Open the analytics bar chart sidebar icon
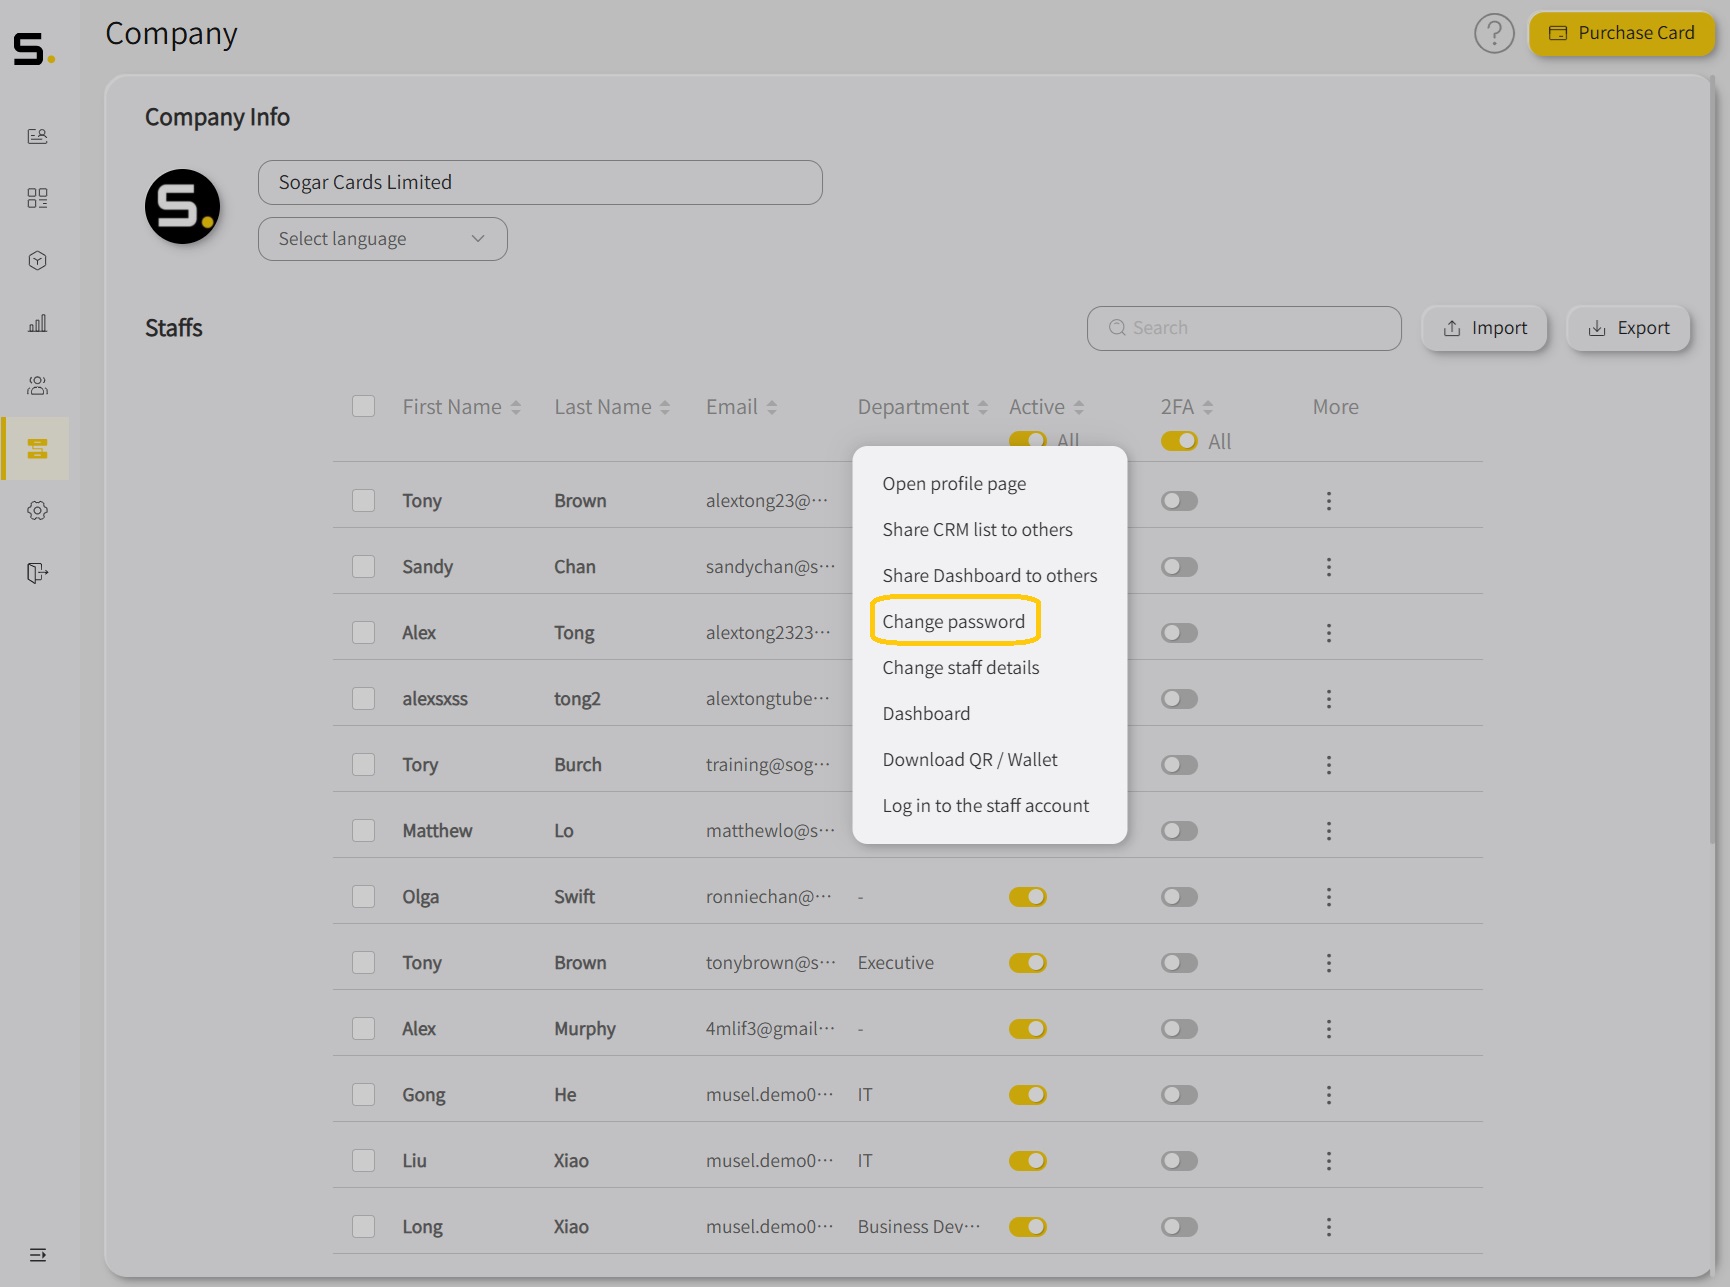Viewport: 1730px width, 1287px height. (x=37, y=323)
